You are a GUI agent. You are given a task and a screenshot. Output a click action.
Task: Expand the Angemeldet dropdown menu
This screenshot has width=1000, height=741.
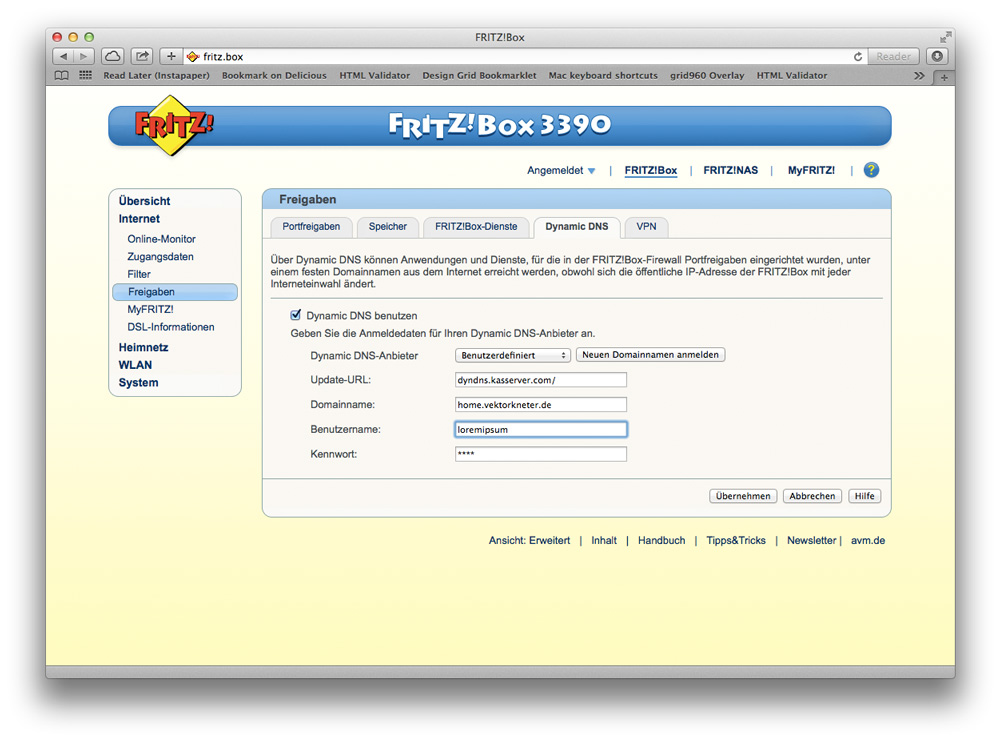pyautogui.click(x=561, y=170)
